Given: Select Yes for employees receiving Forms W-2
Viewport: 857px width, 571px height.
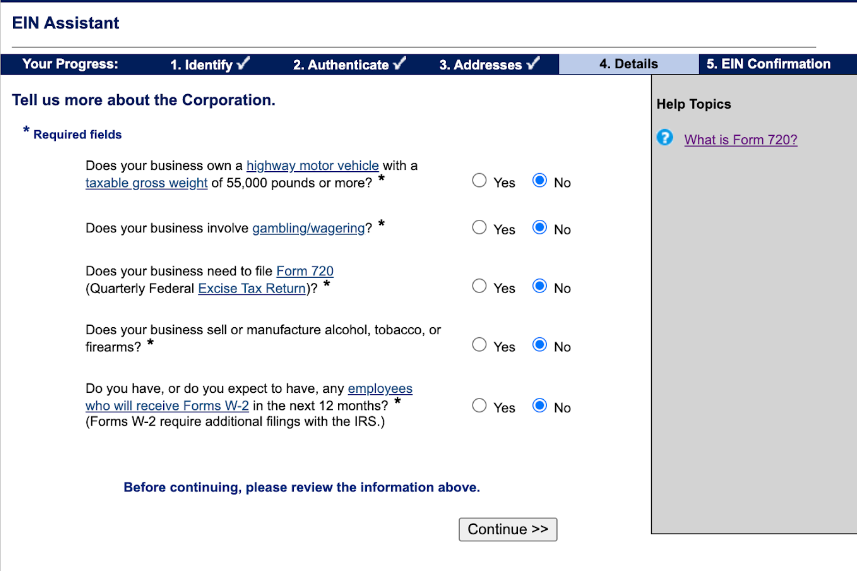Looking at the screenshot, I should point(480,406).
